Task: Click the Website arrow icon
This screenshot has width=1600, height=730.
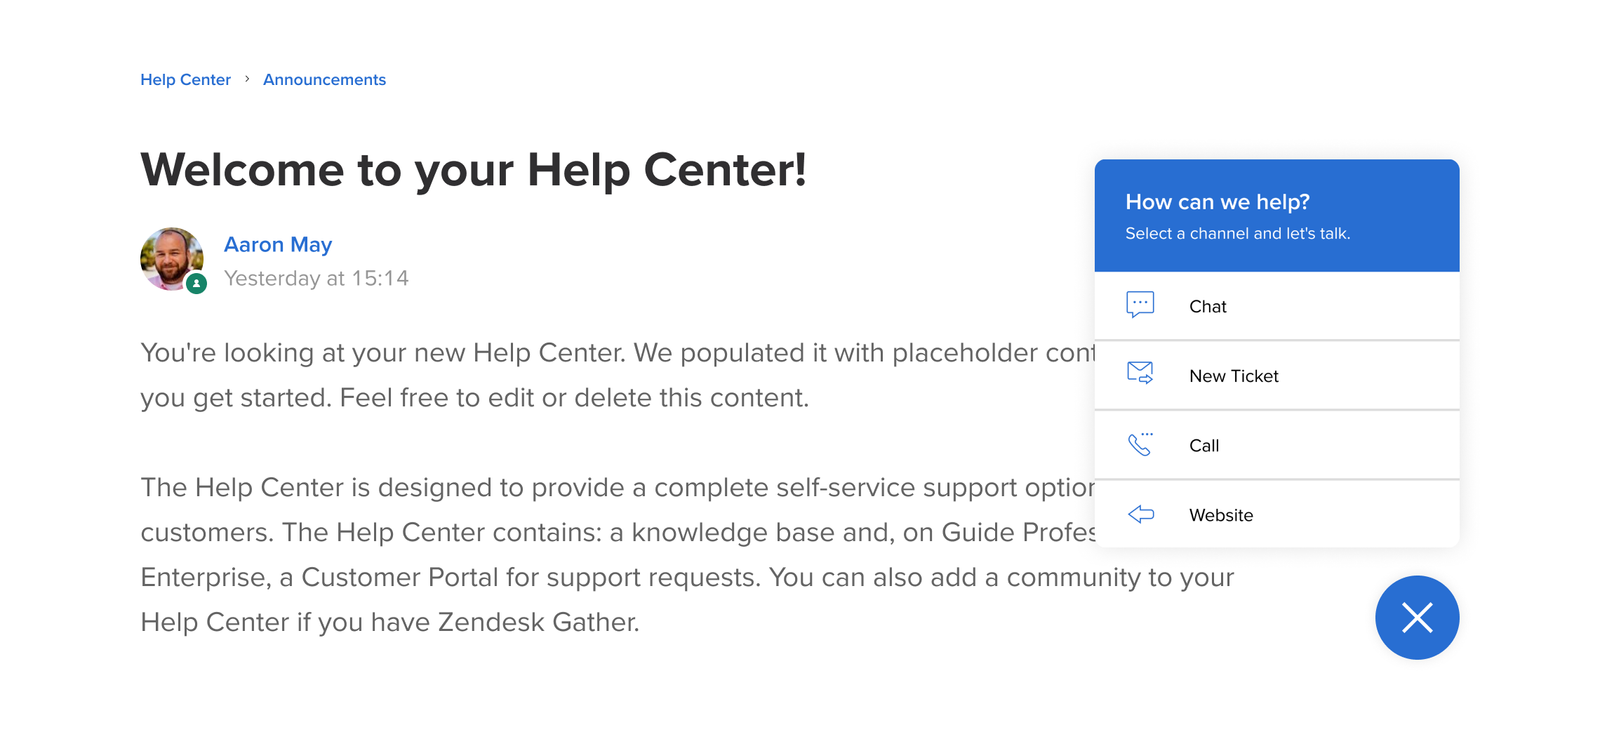Action: pyautogui.click(x=1141, y=514)
